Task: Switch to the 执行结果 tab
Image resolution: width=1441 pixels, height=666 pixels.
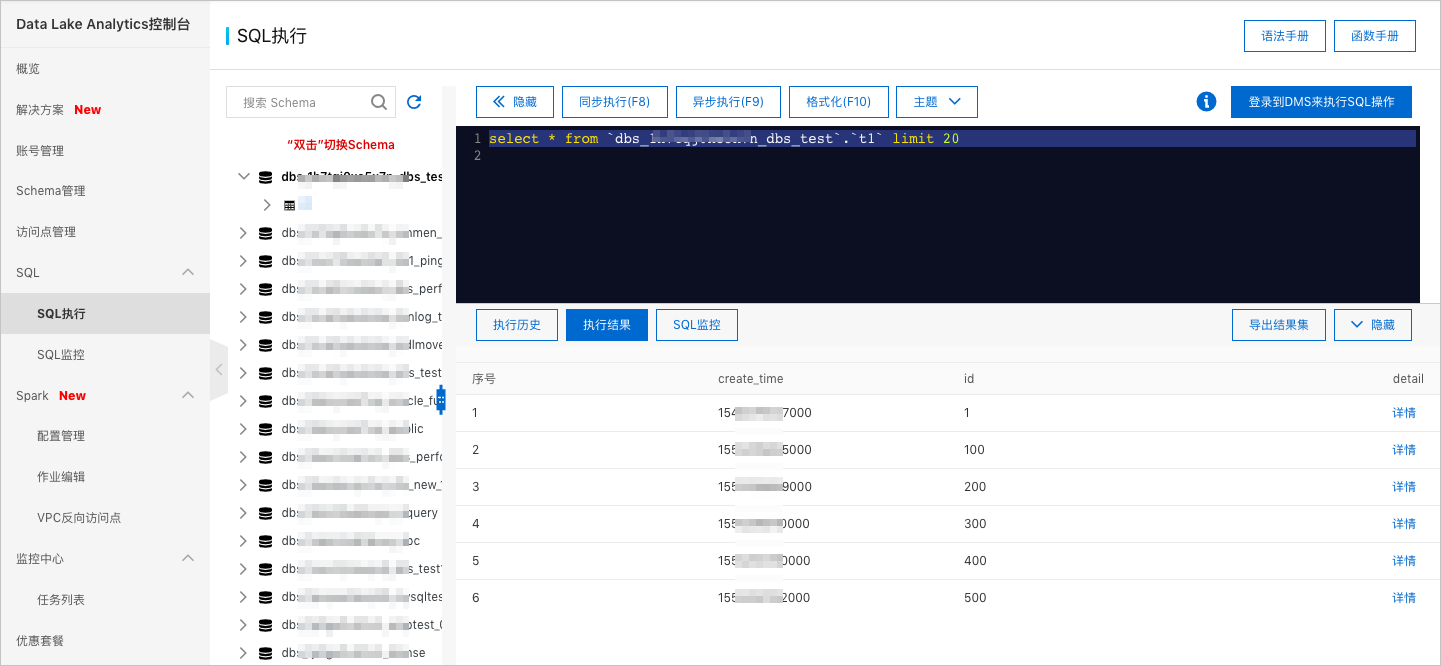Action: (x=607, y=325)
